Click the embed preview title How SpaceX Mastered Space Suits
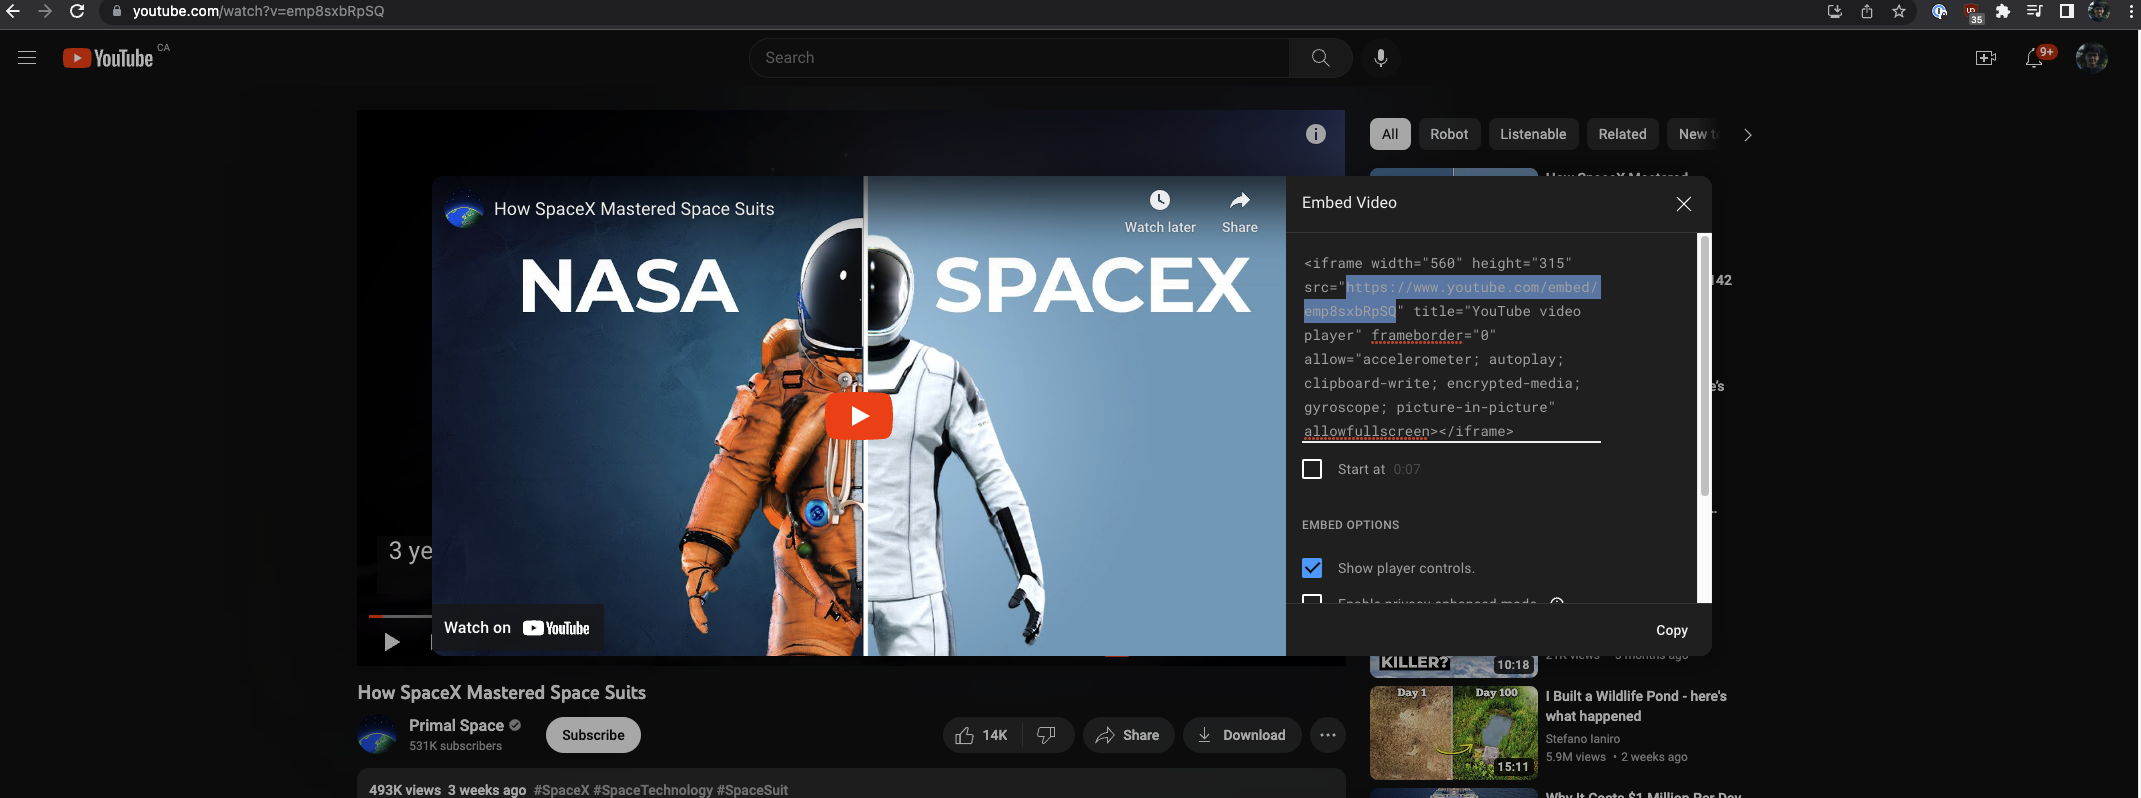 [x=634, y=209]
